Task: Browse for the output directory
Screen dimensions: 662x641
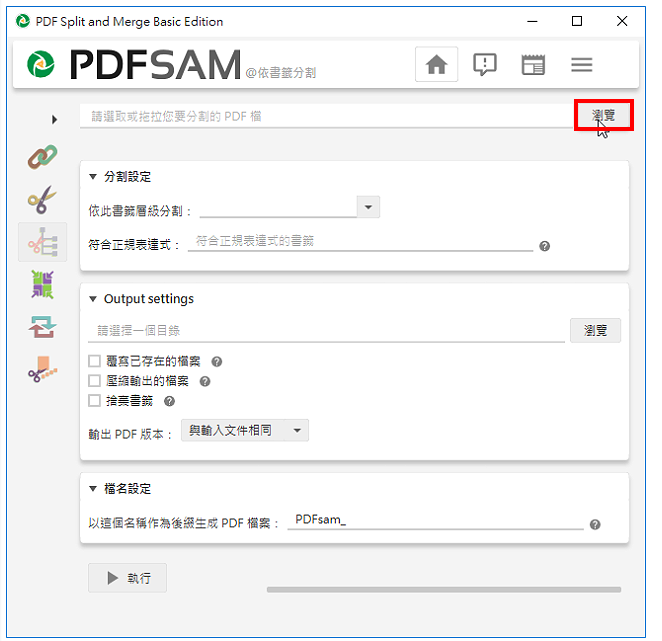Action: coord(595,330)
